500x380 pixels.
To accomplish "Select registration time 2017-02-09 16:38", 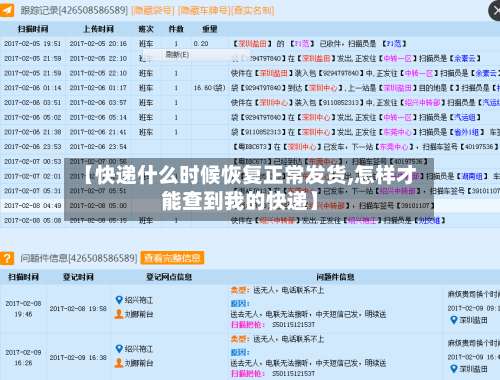I will click(78, 357).
